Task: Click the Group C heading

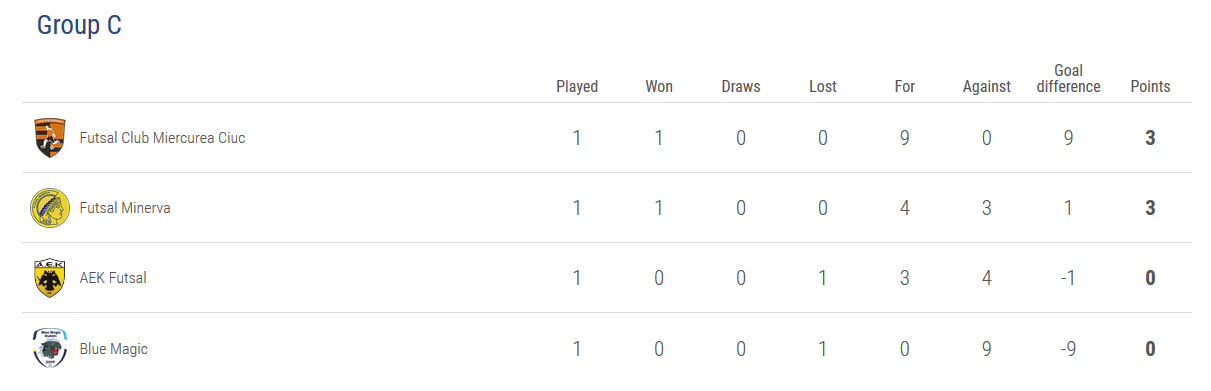Action: [x=79, y=25]
